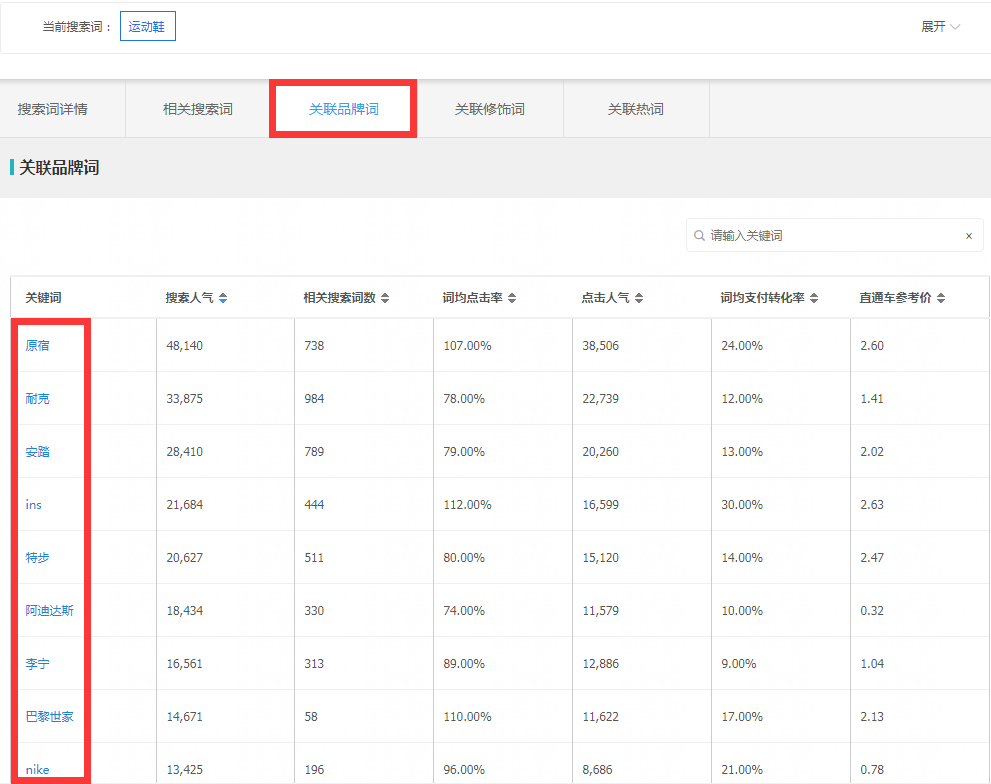
Task: Click the 2.63 reference price cell
Action: pos(872,505)
